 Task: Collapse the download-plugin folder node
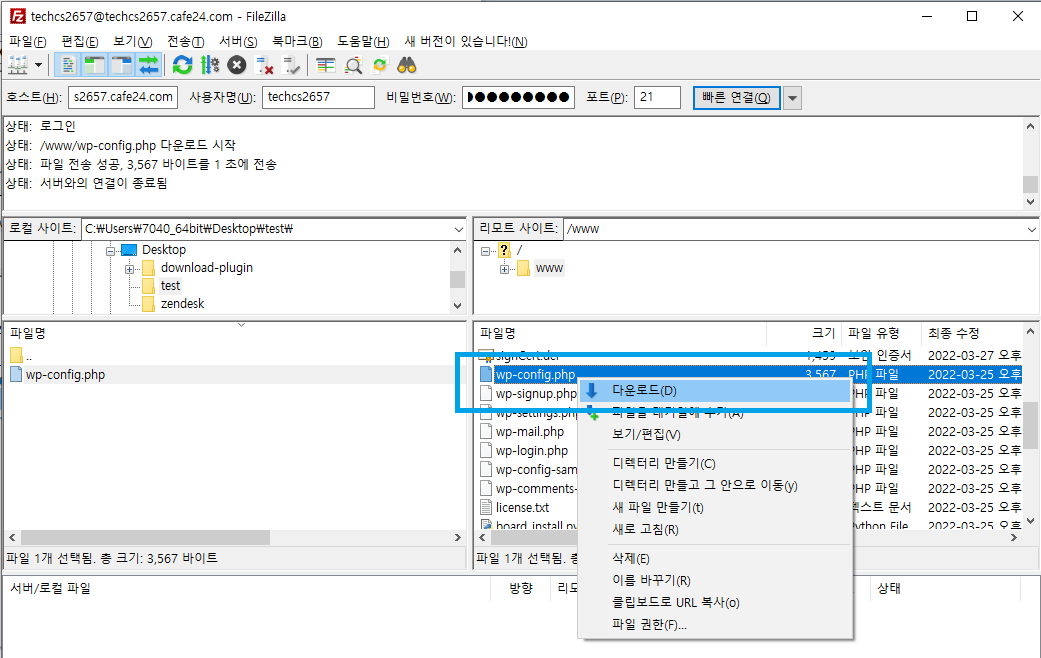tap(131, 270)
